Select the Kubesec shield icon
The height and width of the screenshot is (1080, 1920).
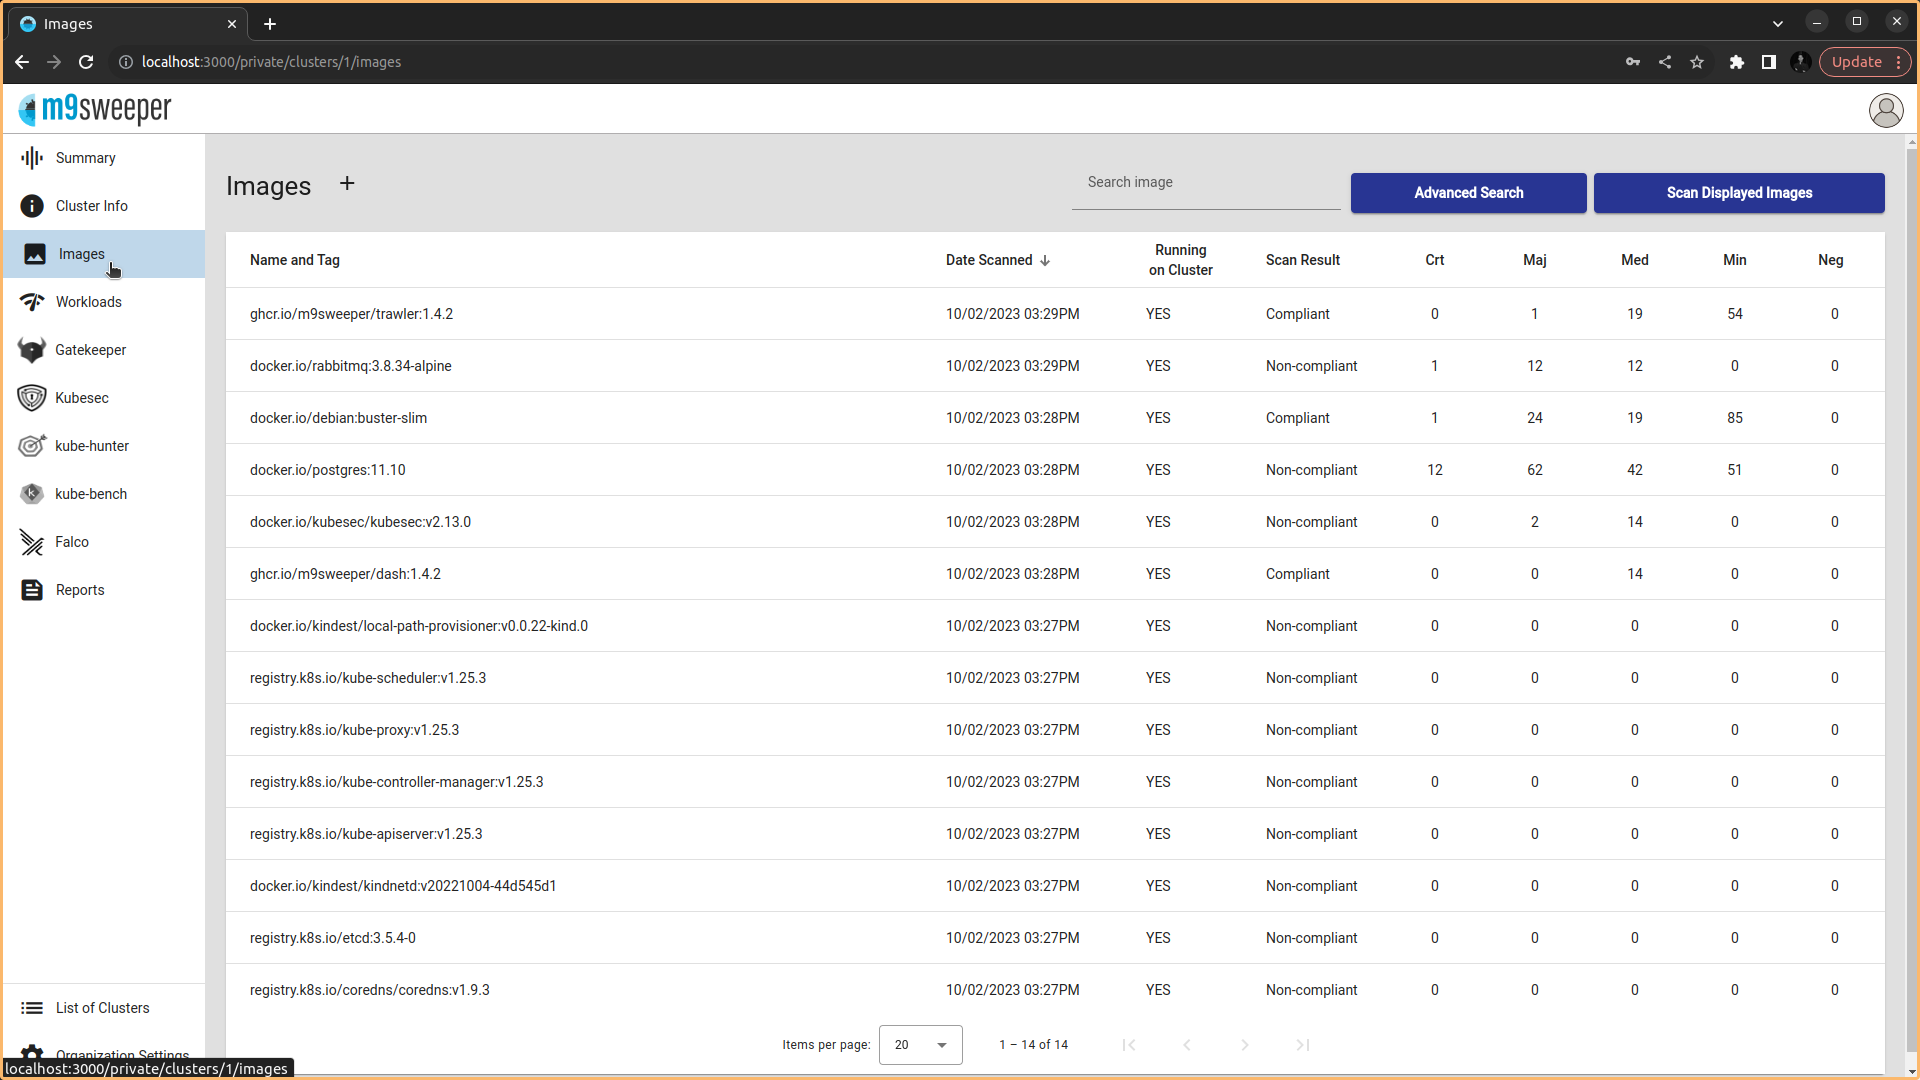click(x=32, y=398)
